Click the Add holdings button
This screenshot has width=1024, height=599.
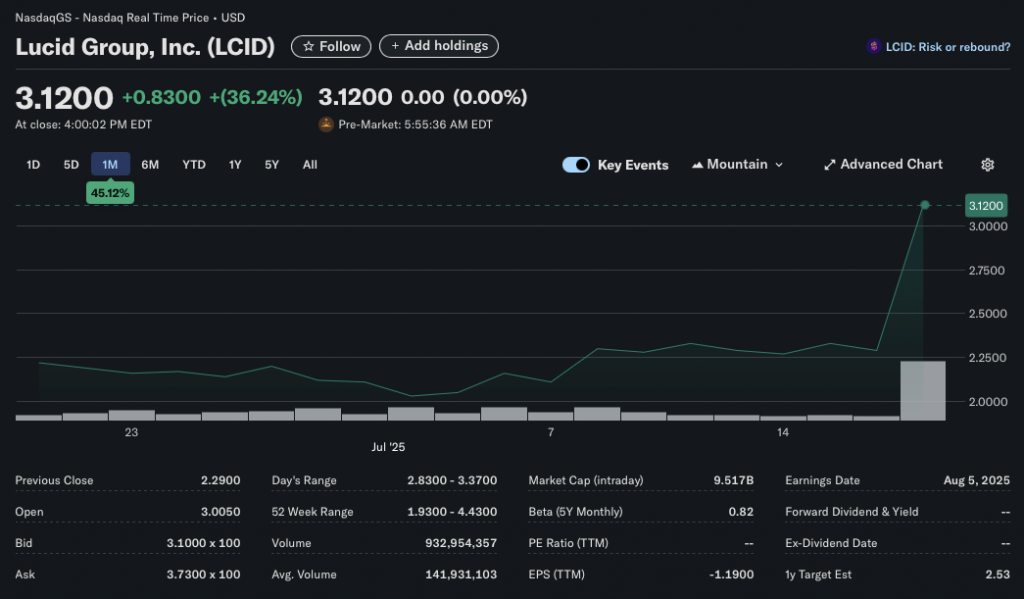click(x=439, y=46)
